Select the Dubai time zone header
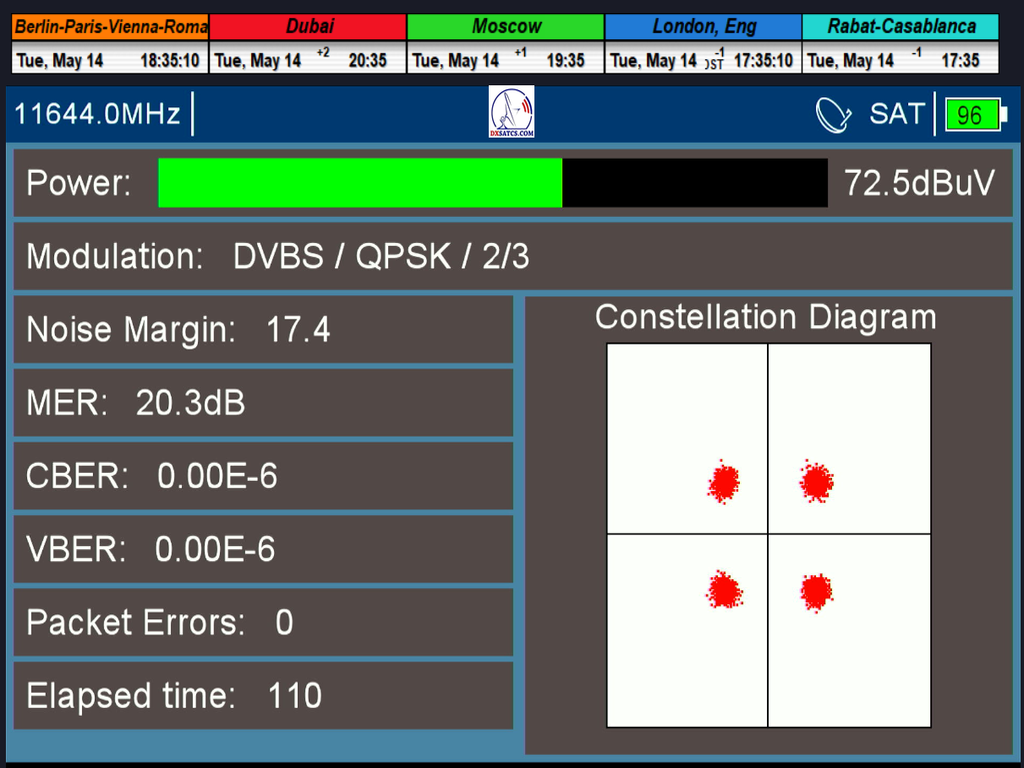This screenshot has height=768, width=1024. click(308, 27)
